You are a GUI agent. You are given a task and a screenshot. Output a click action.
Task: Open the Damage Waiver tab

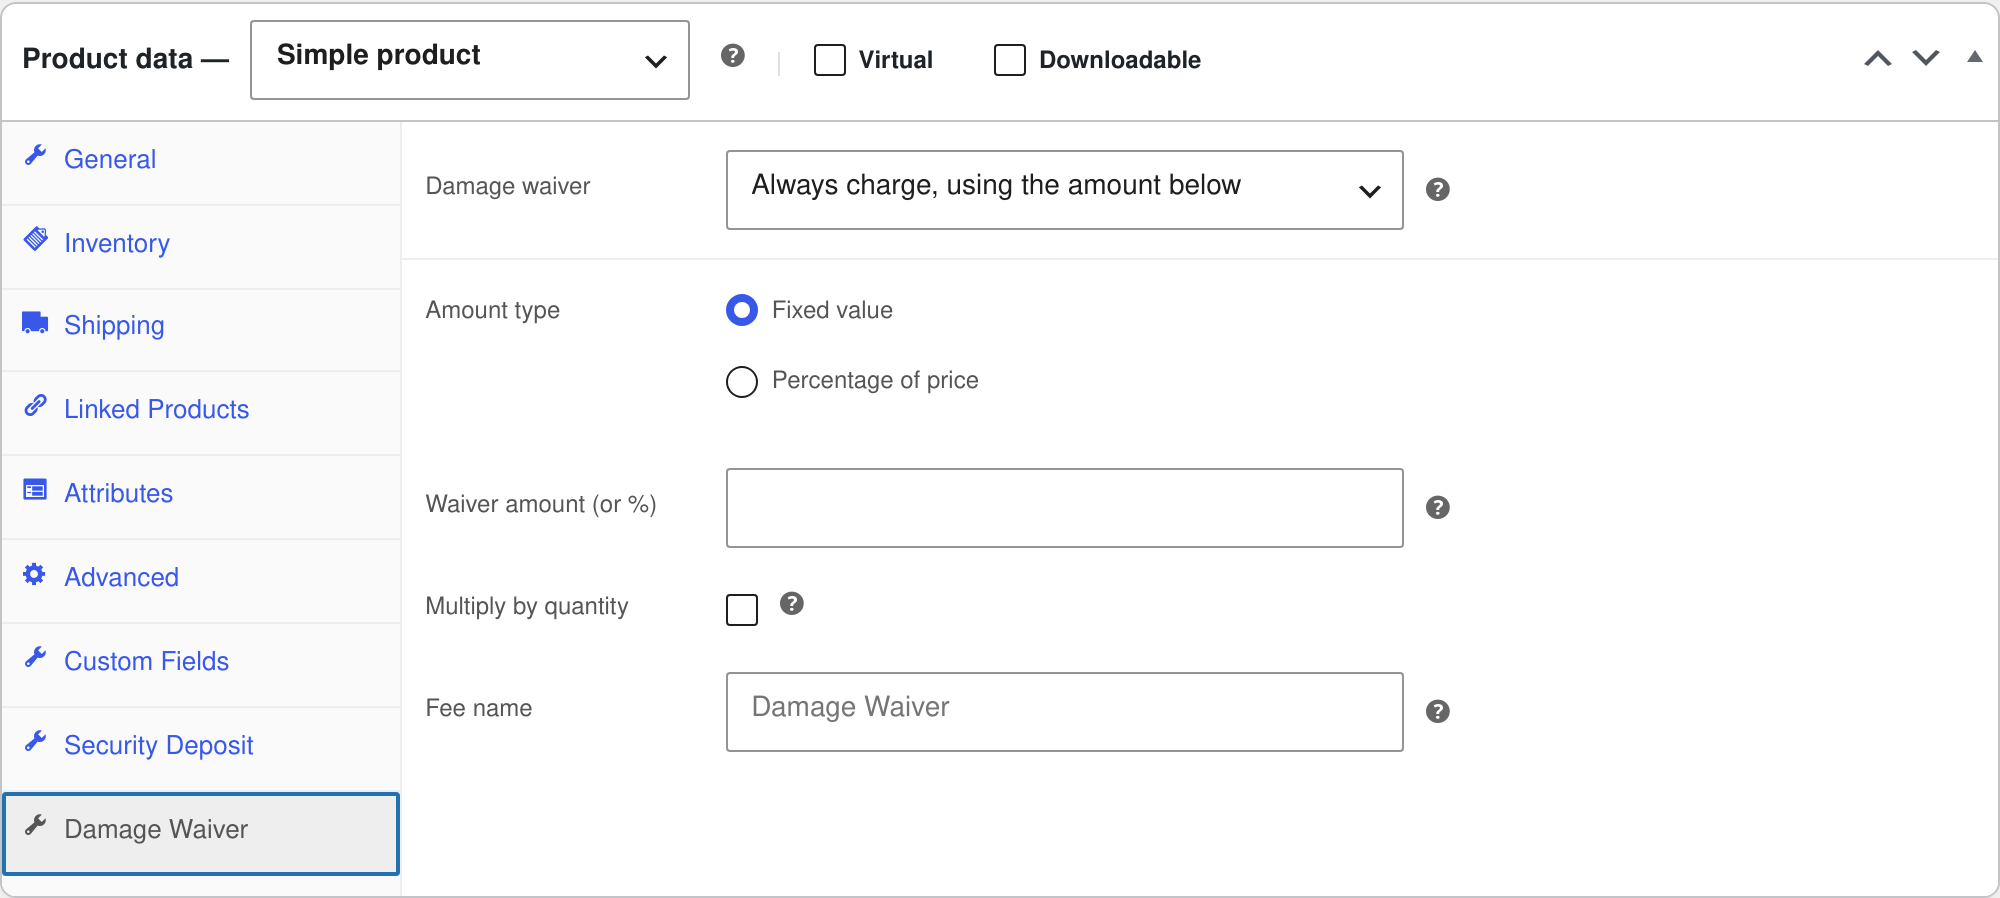201,833
